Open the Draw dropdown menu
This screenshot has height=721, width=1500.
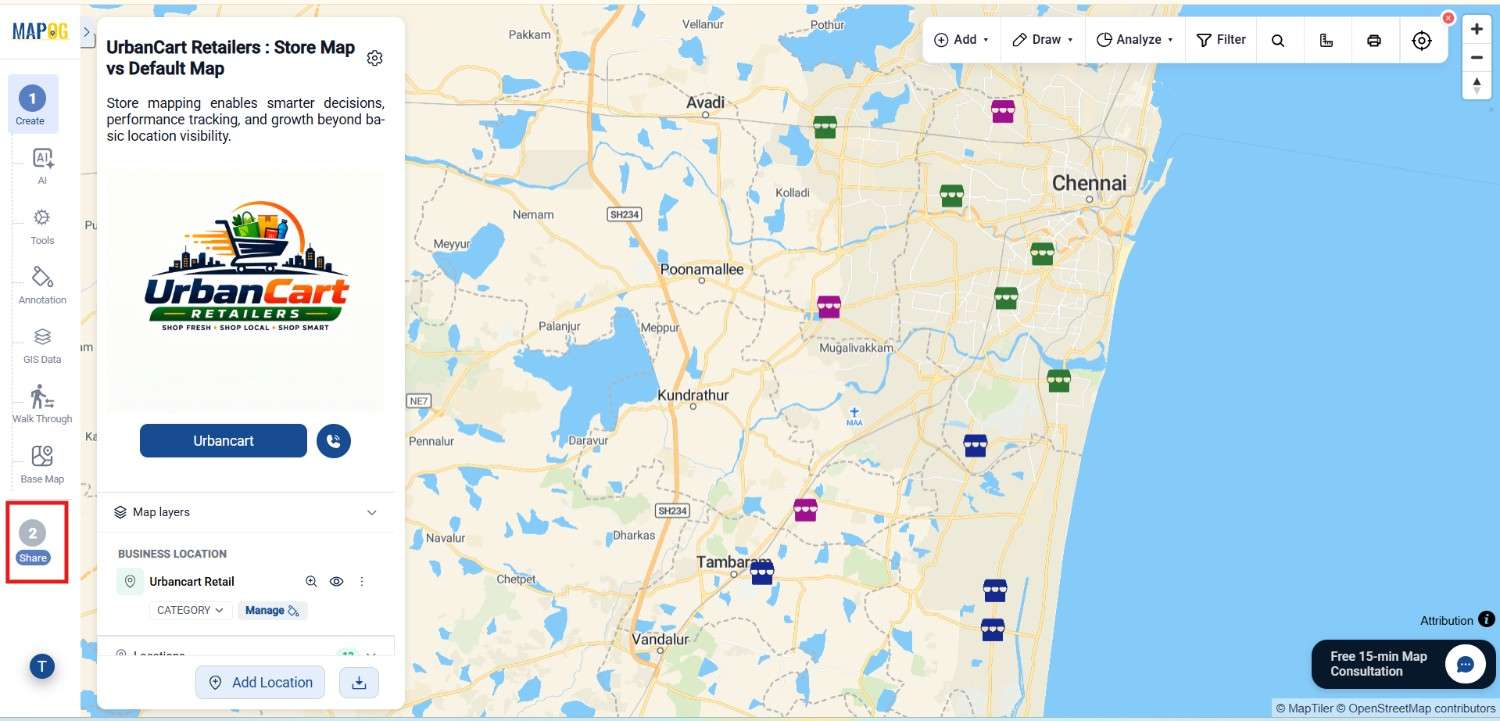[1042, 40]
